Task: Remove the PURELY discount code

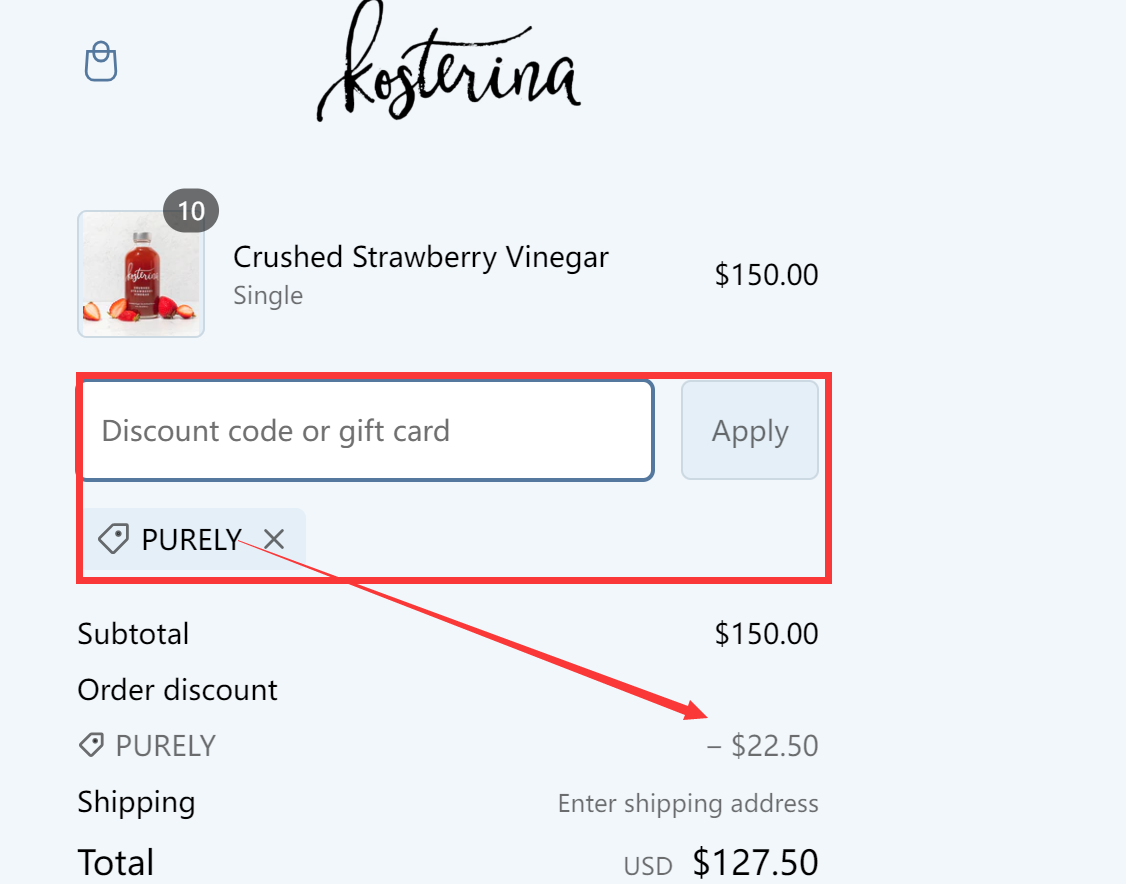Action: (x=273, y=539)
